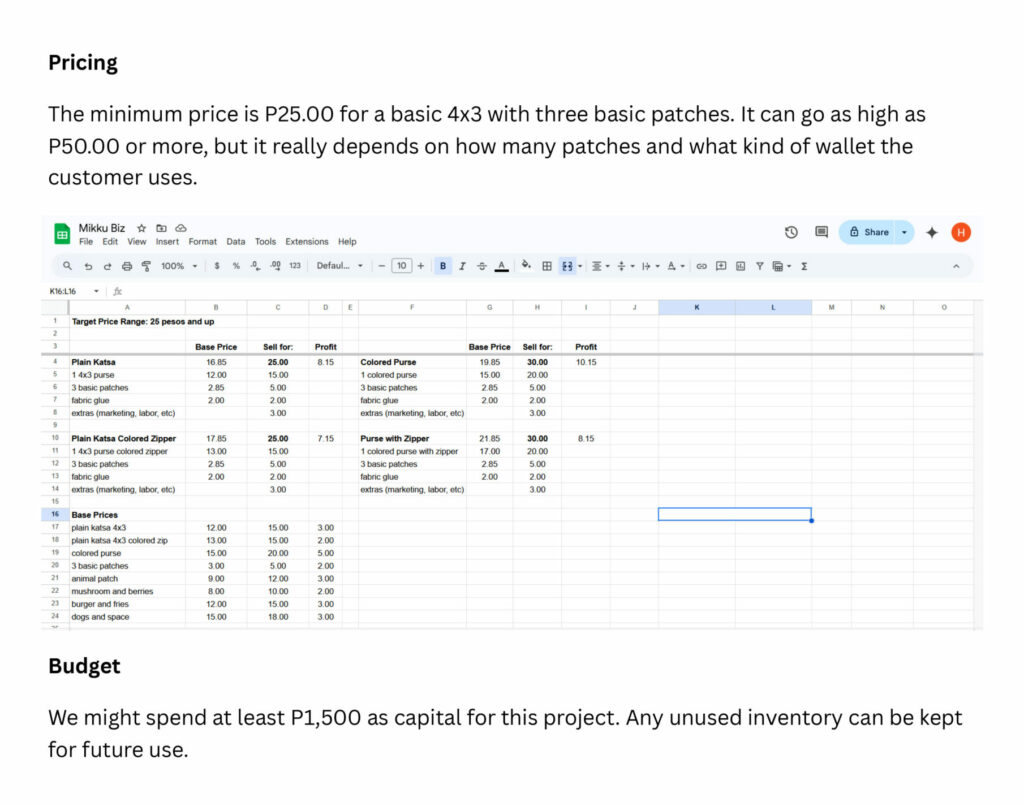
Task: Click the paint format roller icon
Action: (x=146, y=266)
